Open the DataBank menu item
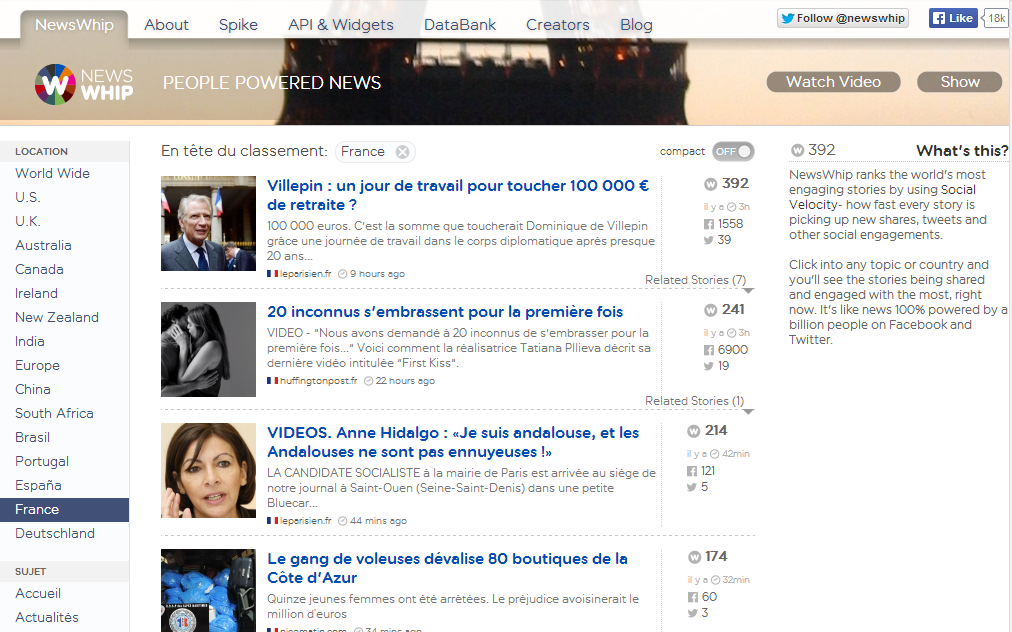The height and width of the screenshot is (632, 1012). 460,25
